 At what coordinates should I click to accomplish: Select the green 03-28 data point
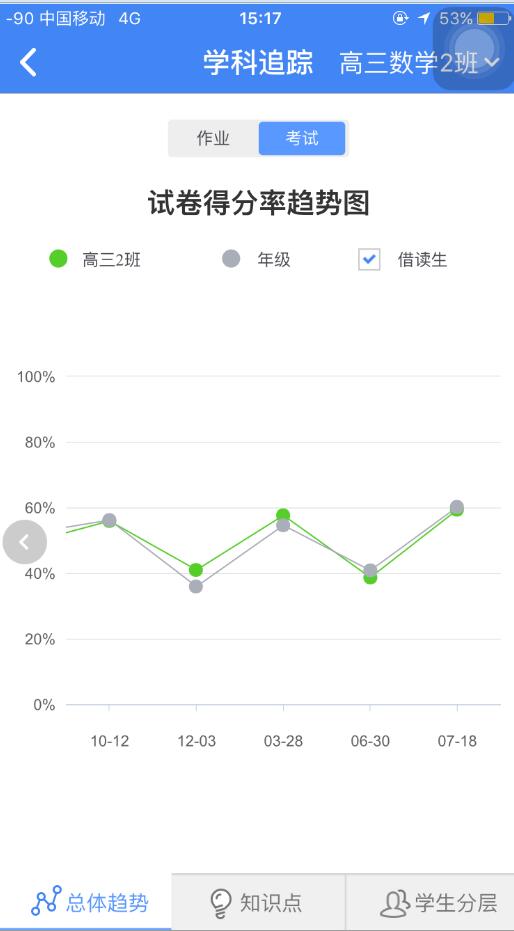click(x=283, y=515)
